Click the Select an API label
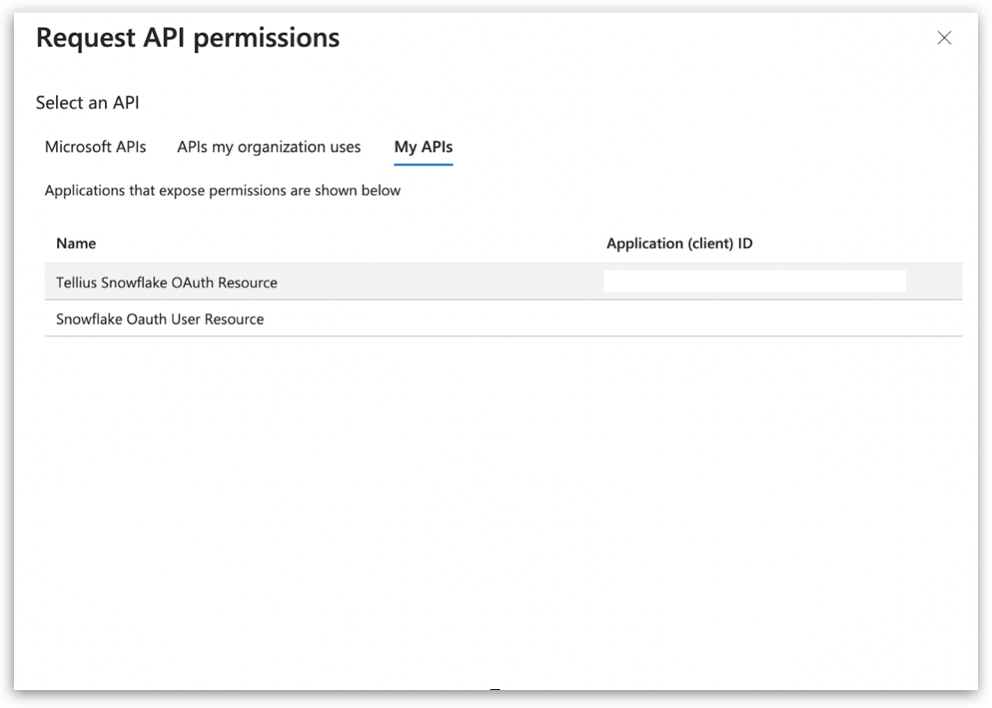The image size is (992, 708). point(87,103)
